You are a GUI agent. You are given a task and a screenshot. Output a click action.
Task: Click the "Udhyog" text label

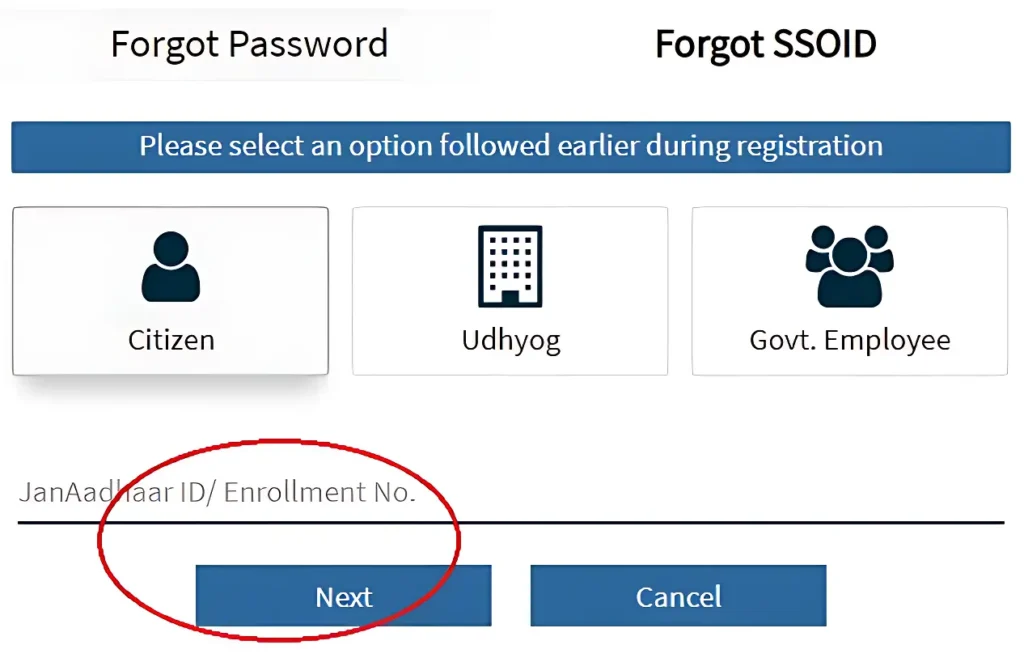[x=510, y=340]
